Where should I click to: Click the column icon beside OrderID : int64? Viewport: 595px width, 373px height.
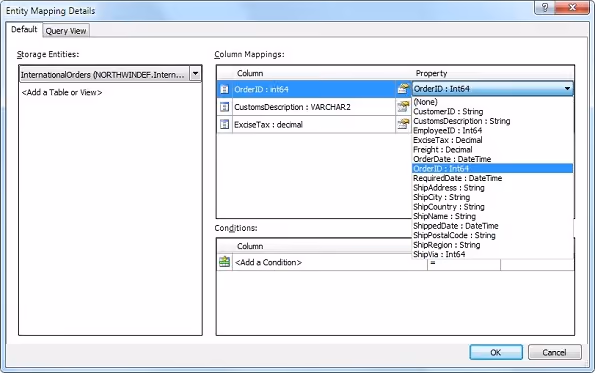224,90
